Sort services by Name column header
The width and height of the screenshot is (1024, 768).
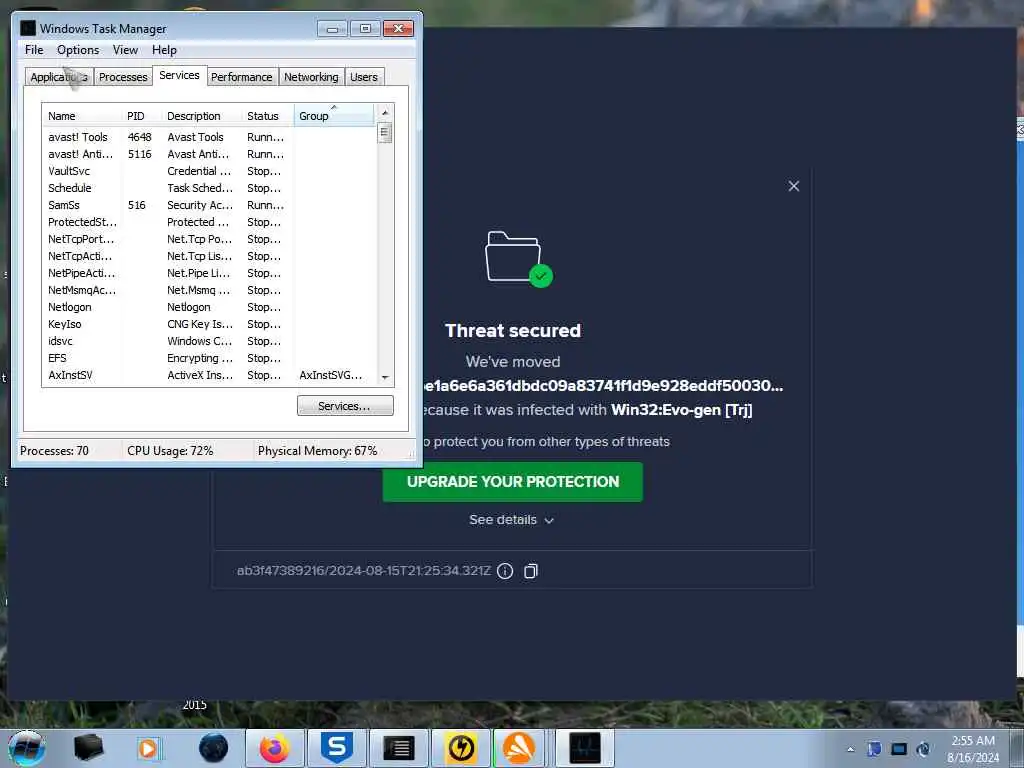pyautogui.click(x=82, y=116)
